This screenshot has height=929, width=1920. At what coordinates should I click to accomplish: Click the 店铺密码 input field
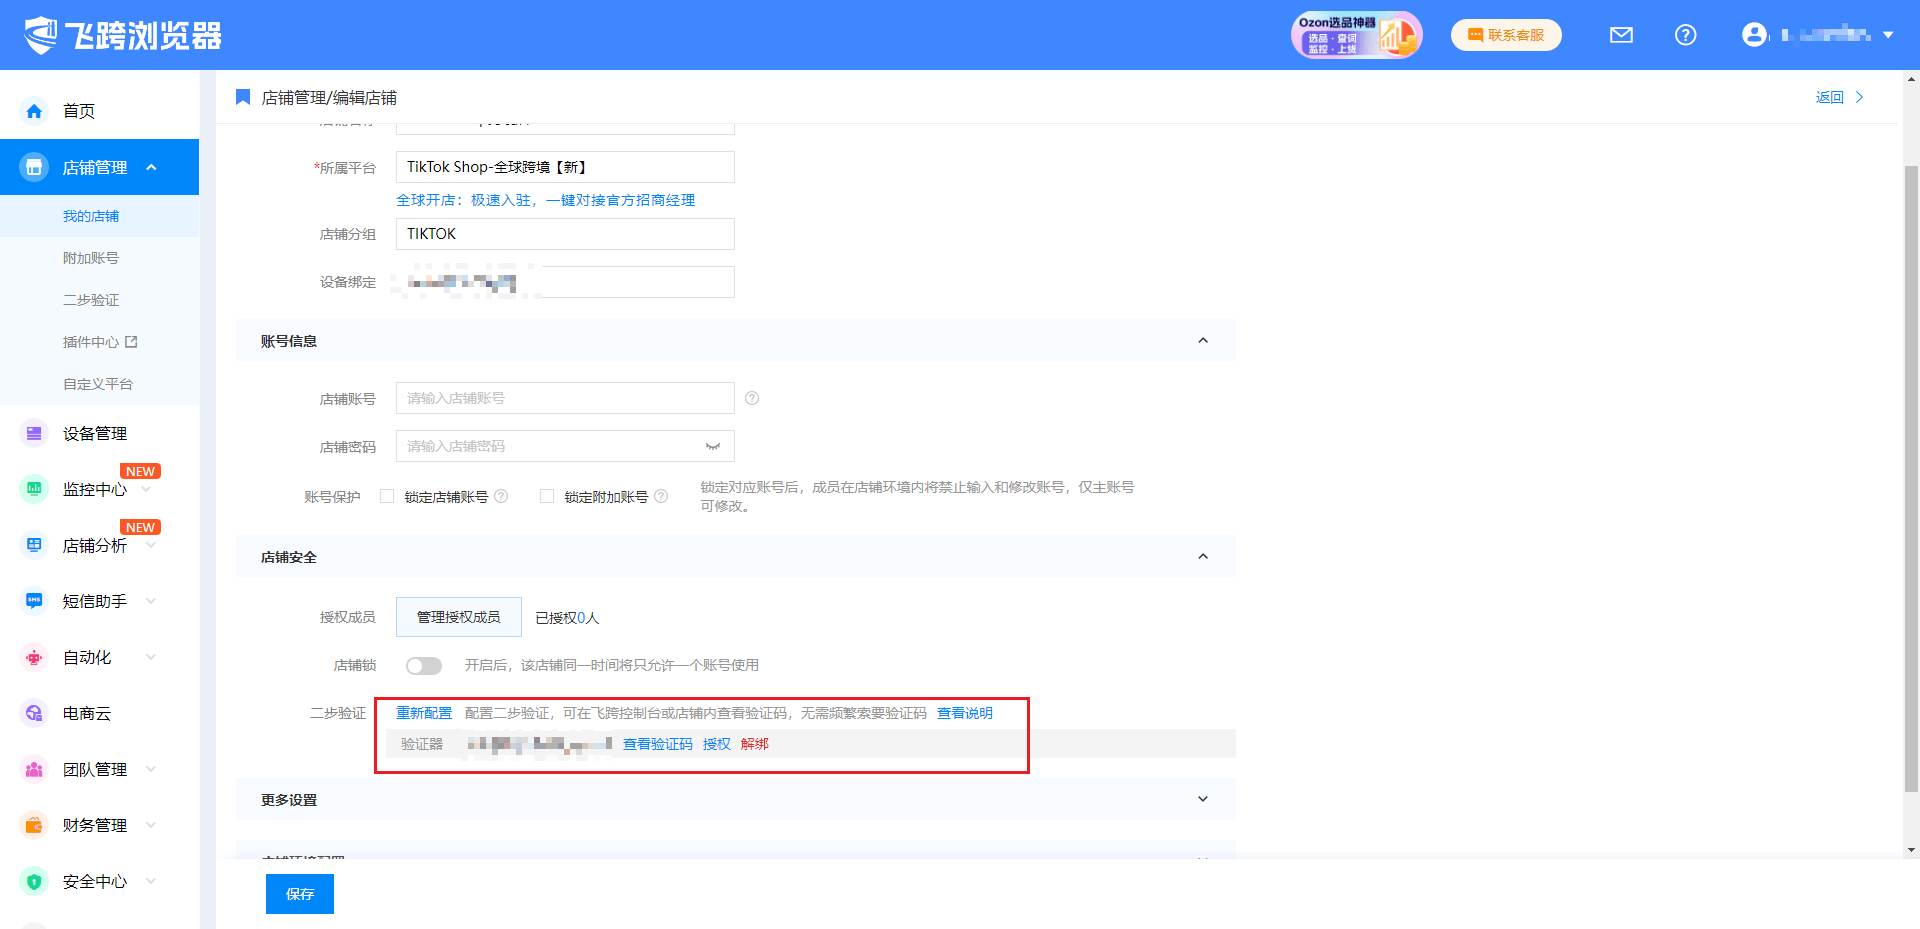[565, 446]
